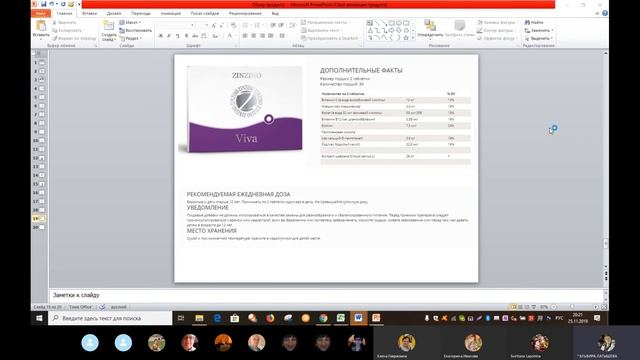Click Select (Выделить) in editing group
This screenshot has height=360, width=640.
point(539,38)
